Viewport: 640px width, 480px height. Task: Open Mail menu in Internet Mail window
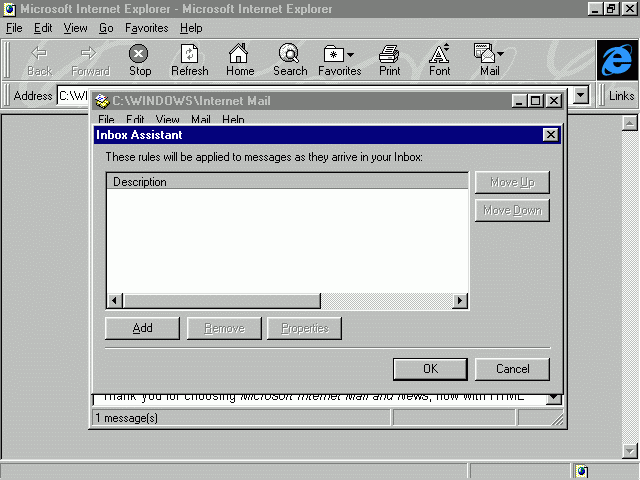(x=201, y=120)
